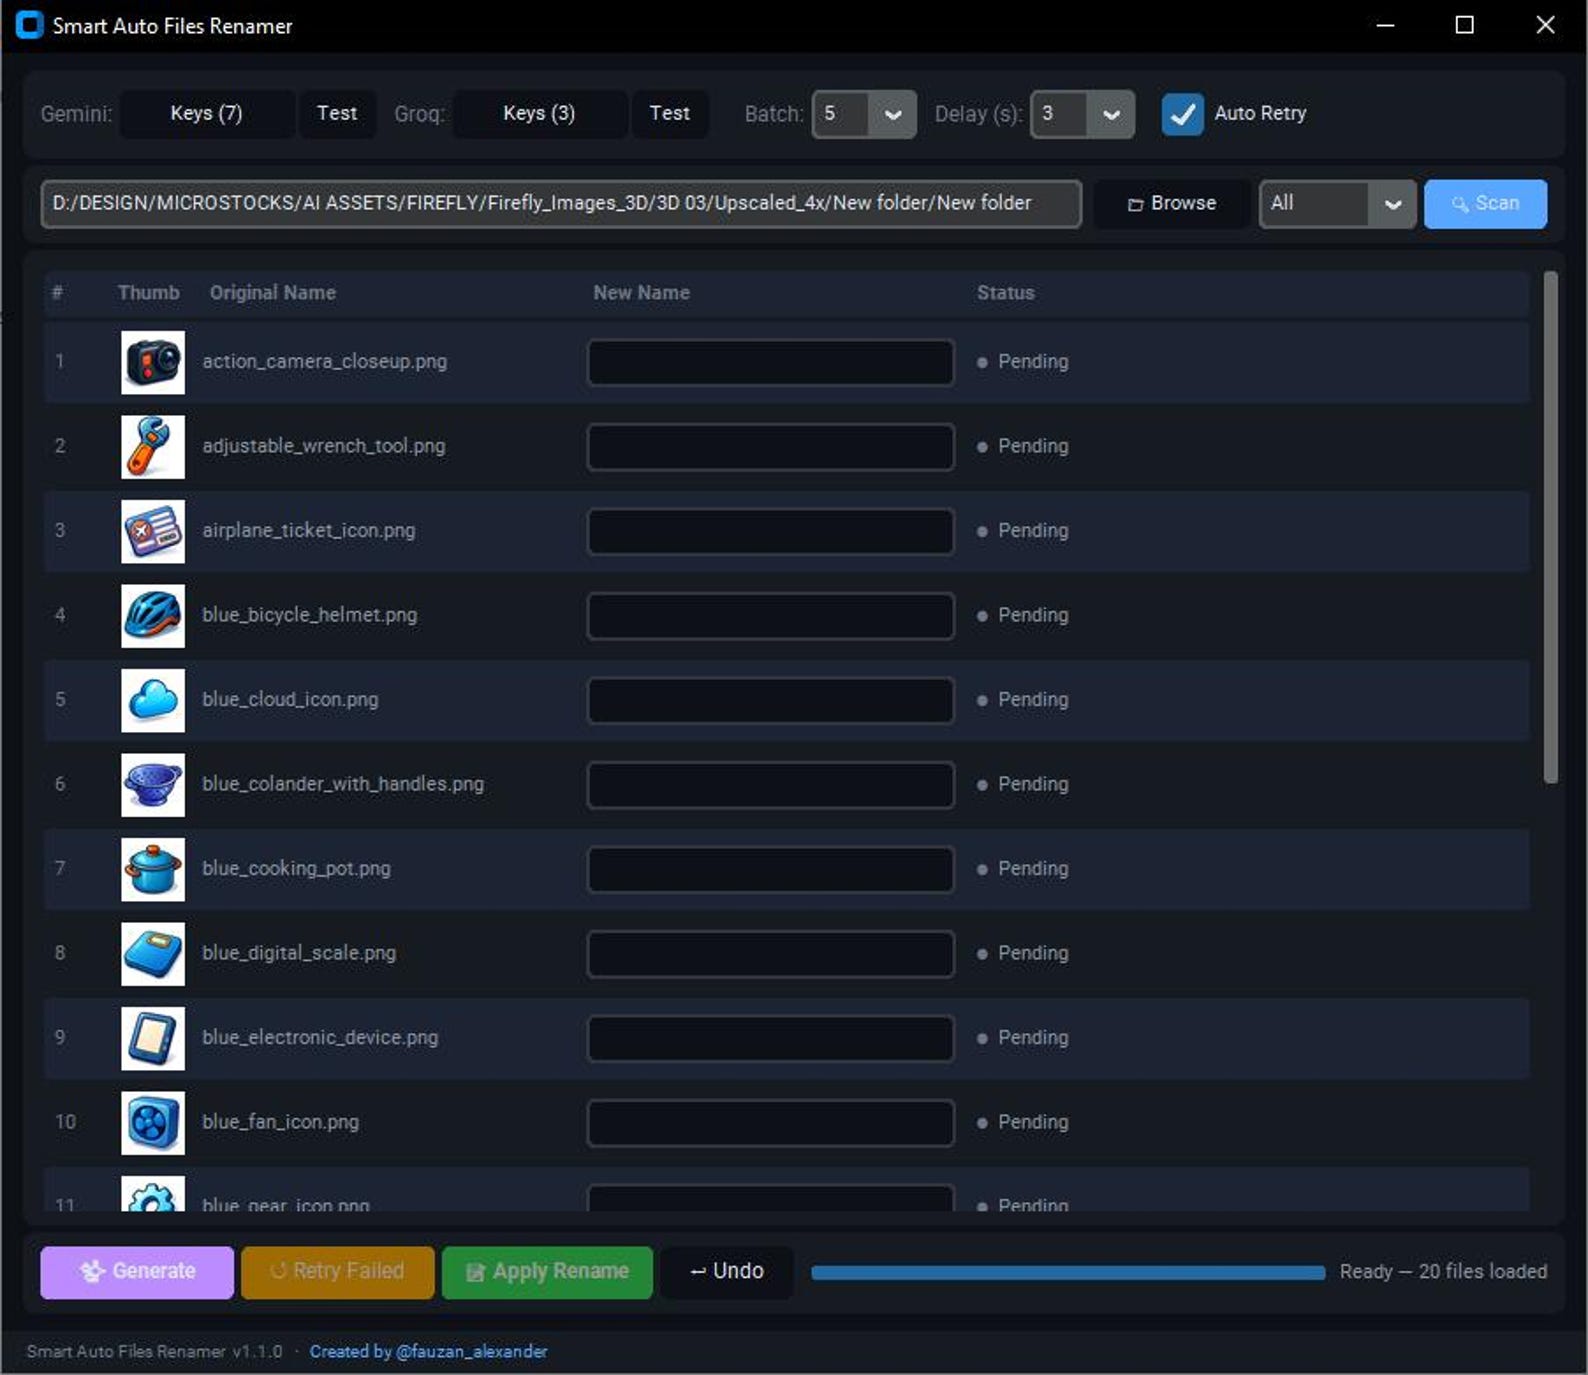This screenshot has height=1375, width=1588.
Task: Minimize the Smart Auto Files Renamer window
Action: [1385, 25]
